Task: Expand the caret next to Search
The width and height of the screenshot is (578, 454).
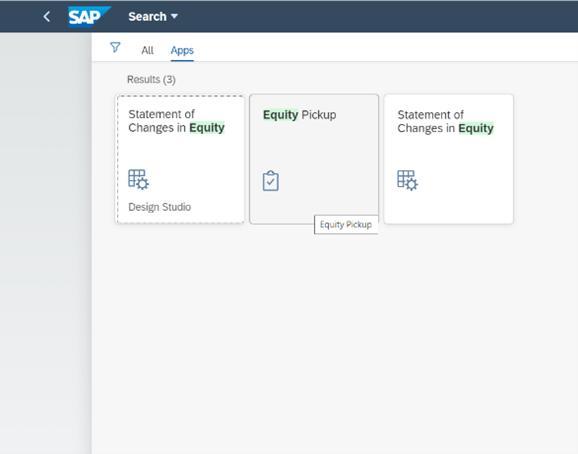Action: [x=174, y=16]
